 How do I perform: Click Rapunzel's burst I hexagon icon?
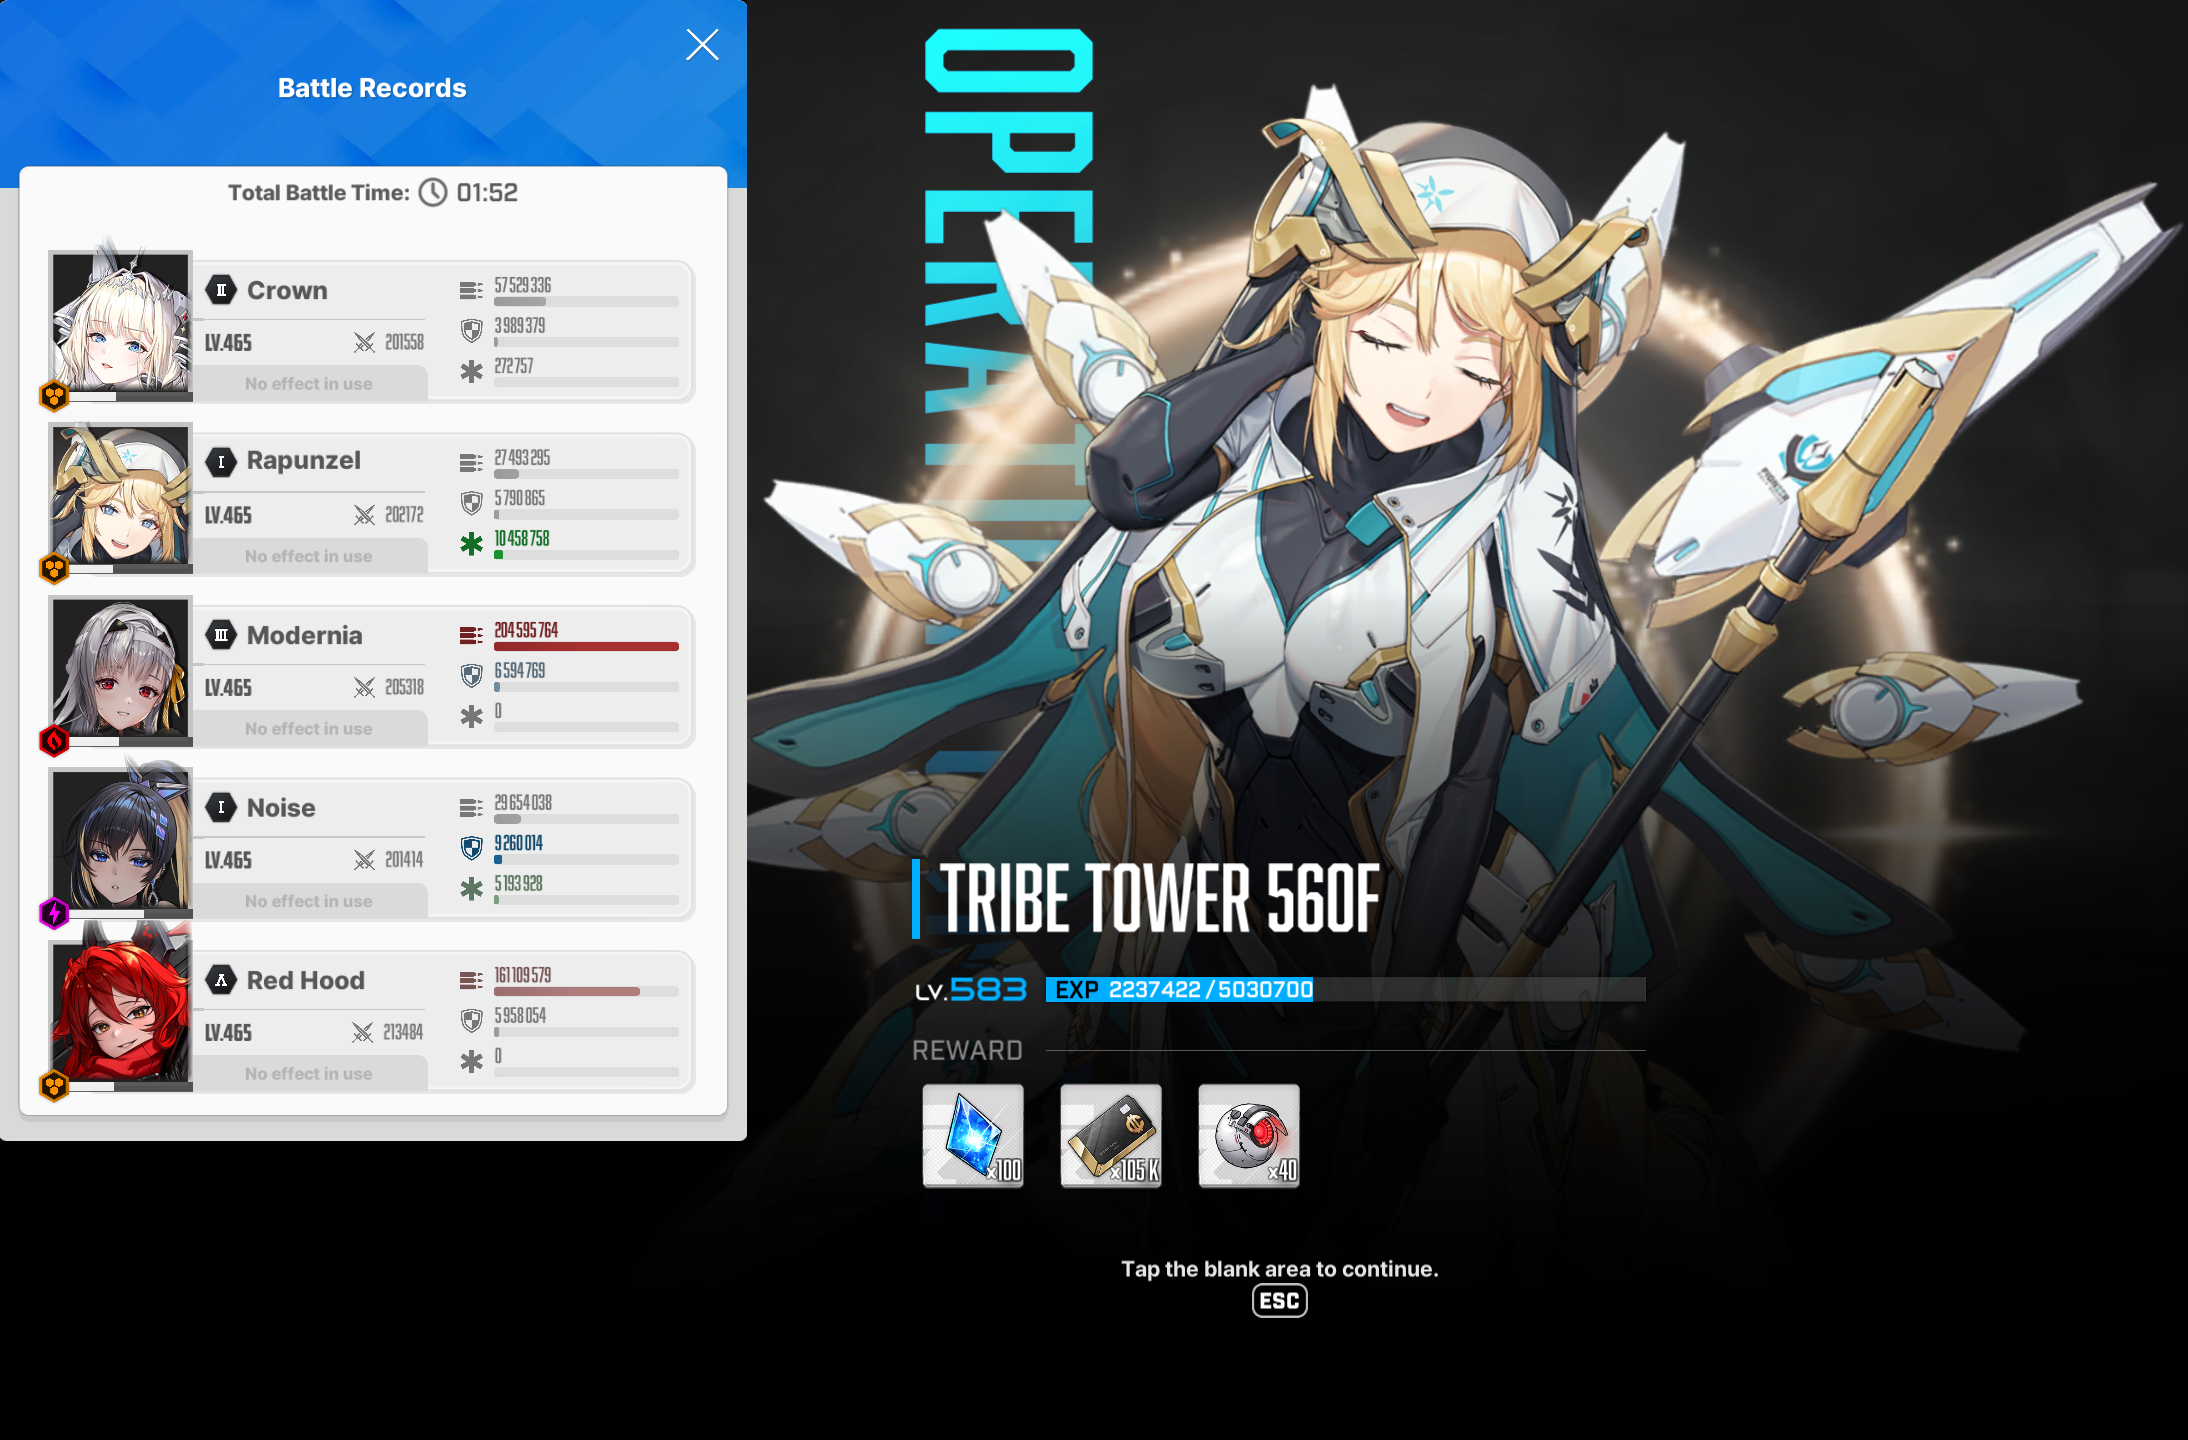coord(221,461)
